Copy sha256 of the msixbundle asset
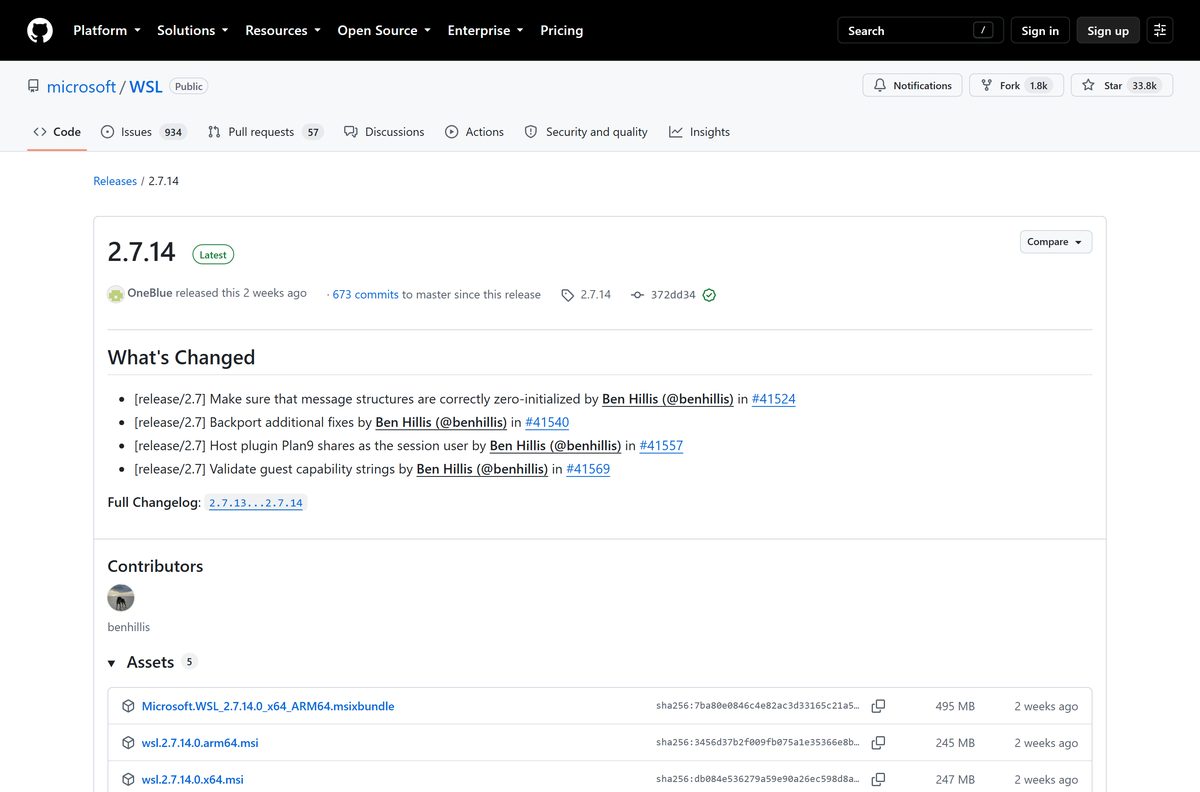1200x792 pixels. point(878,706)
